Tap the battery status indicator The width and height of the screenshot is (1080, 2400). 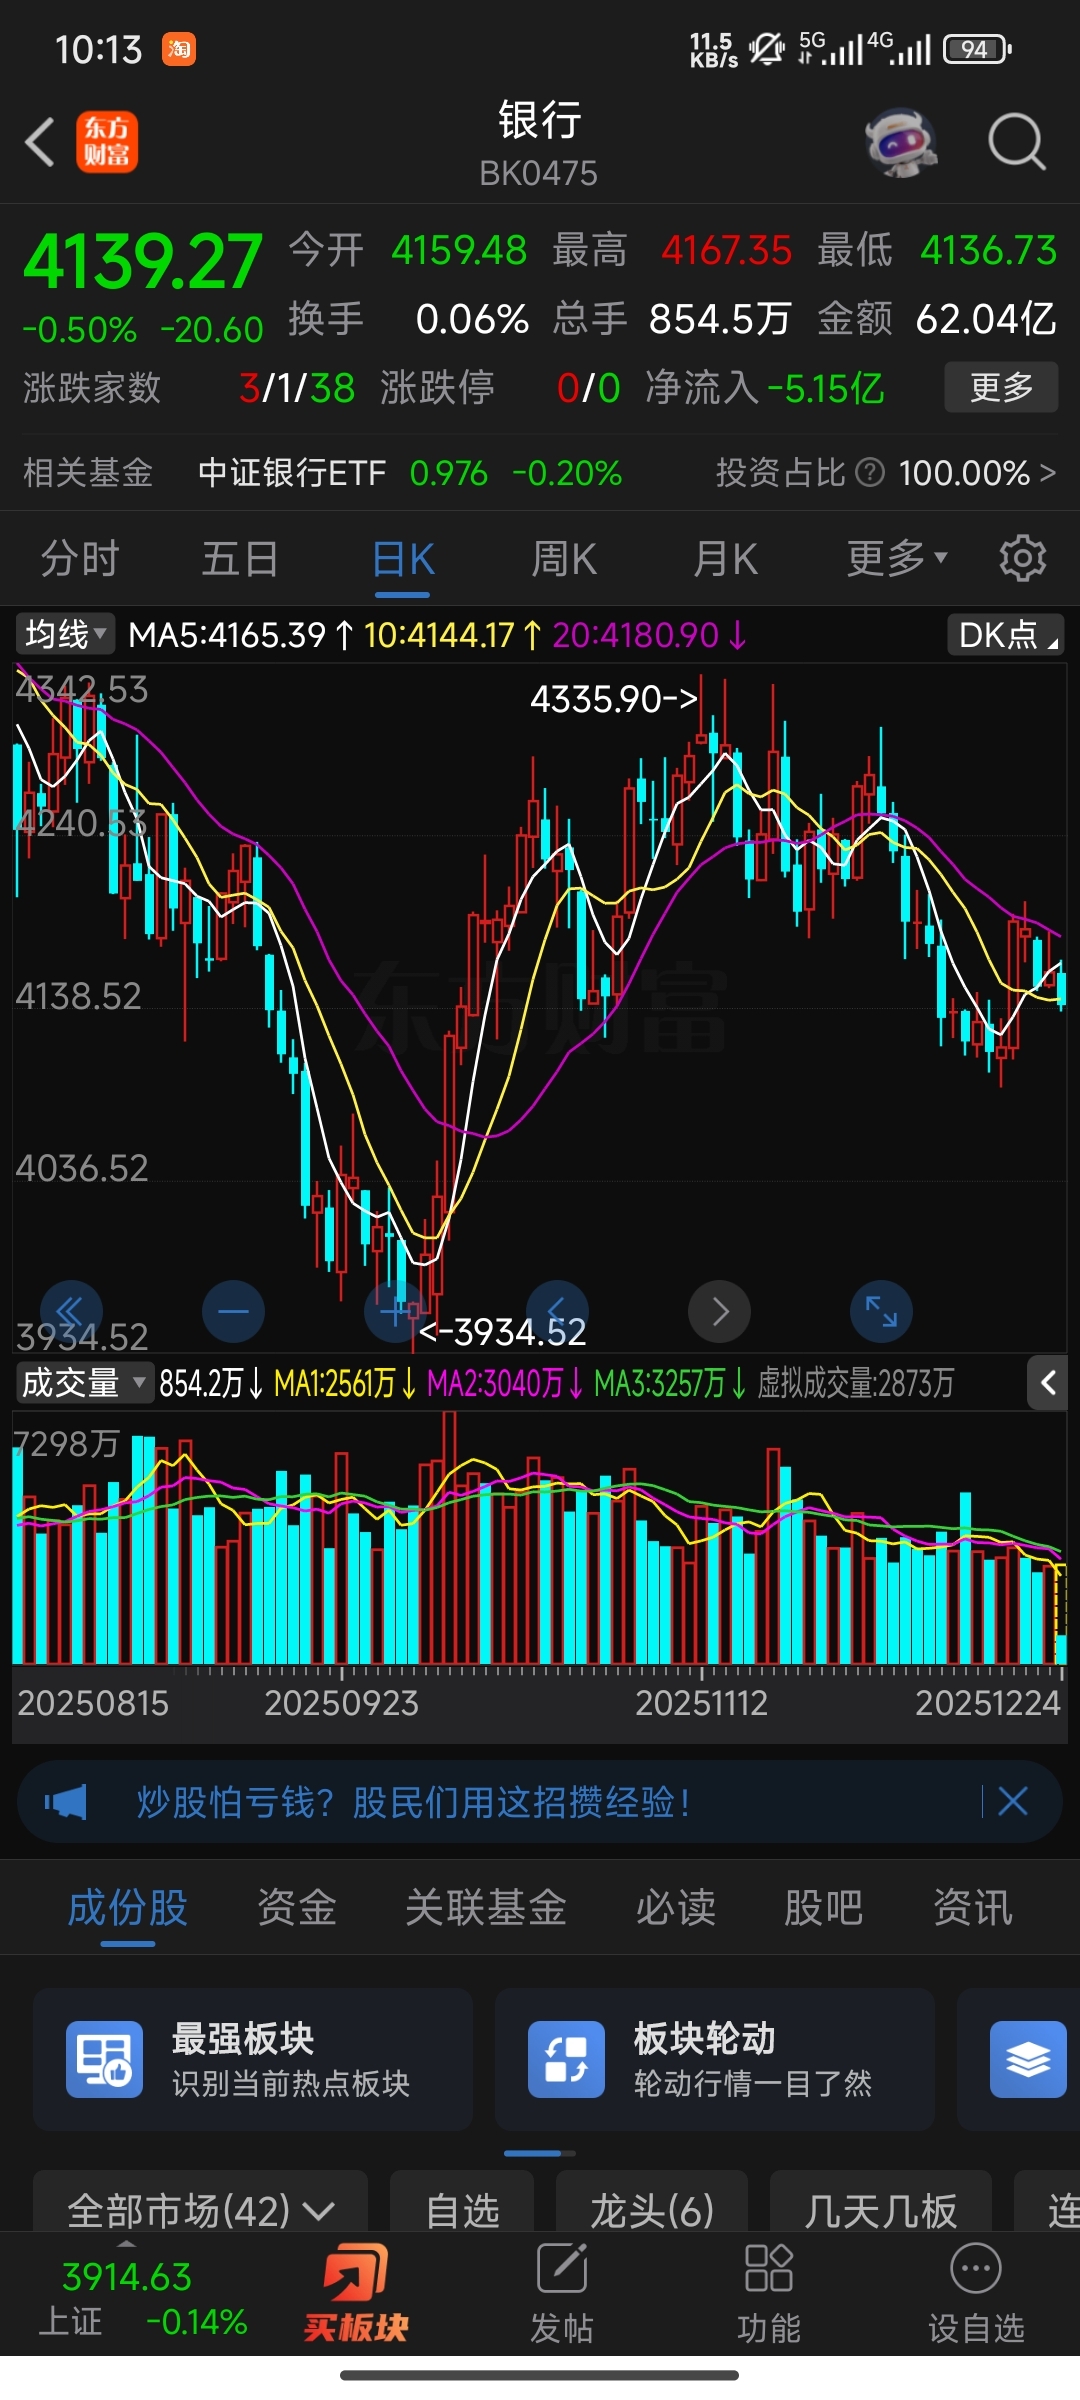(x=979, y=49)
